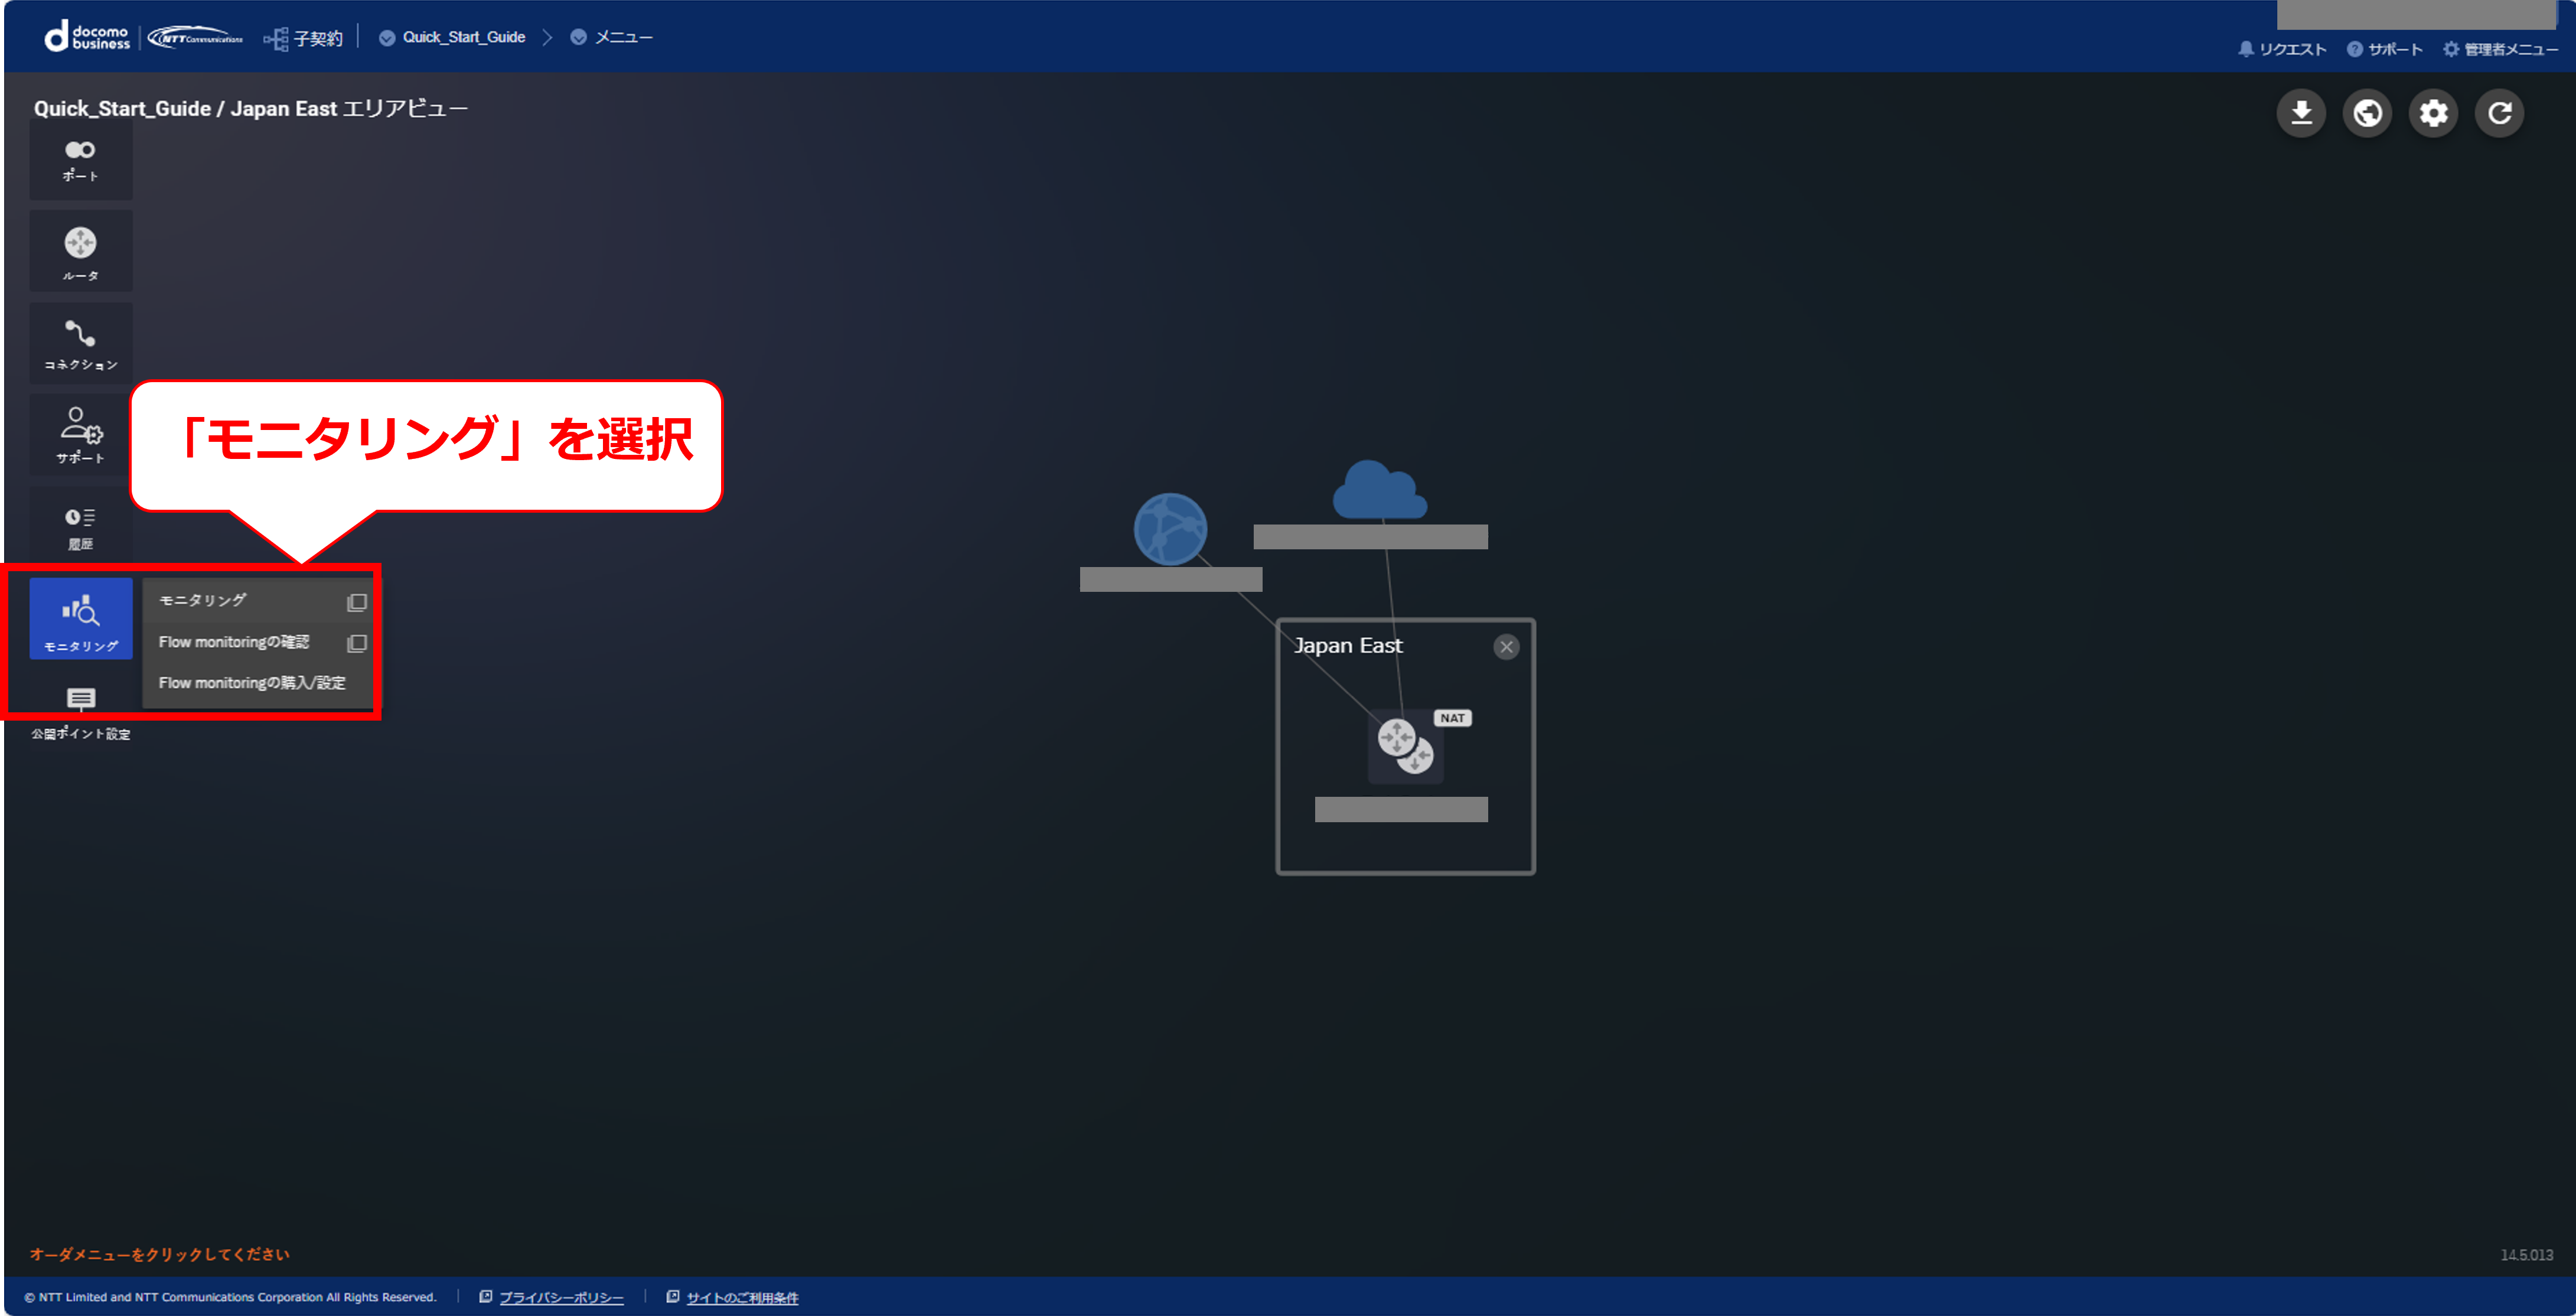Click the version number 14.5.013
Viewport: 2576px width, 1316px height.
2527,1255
